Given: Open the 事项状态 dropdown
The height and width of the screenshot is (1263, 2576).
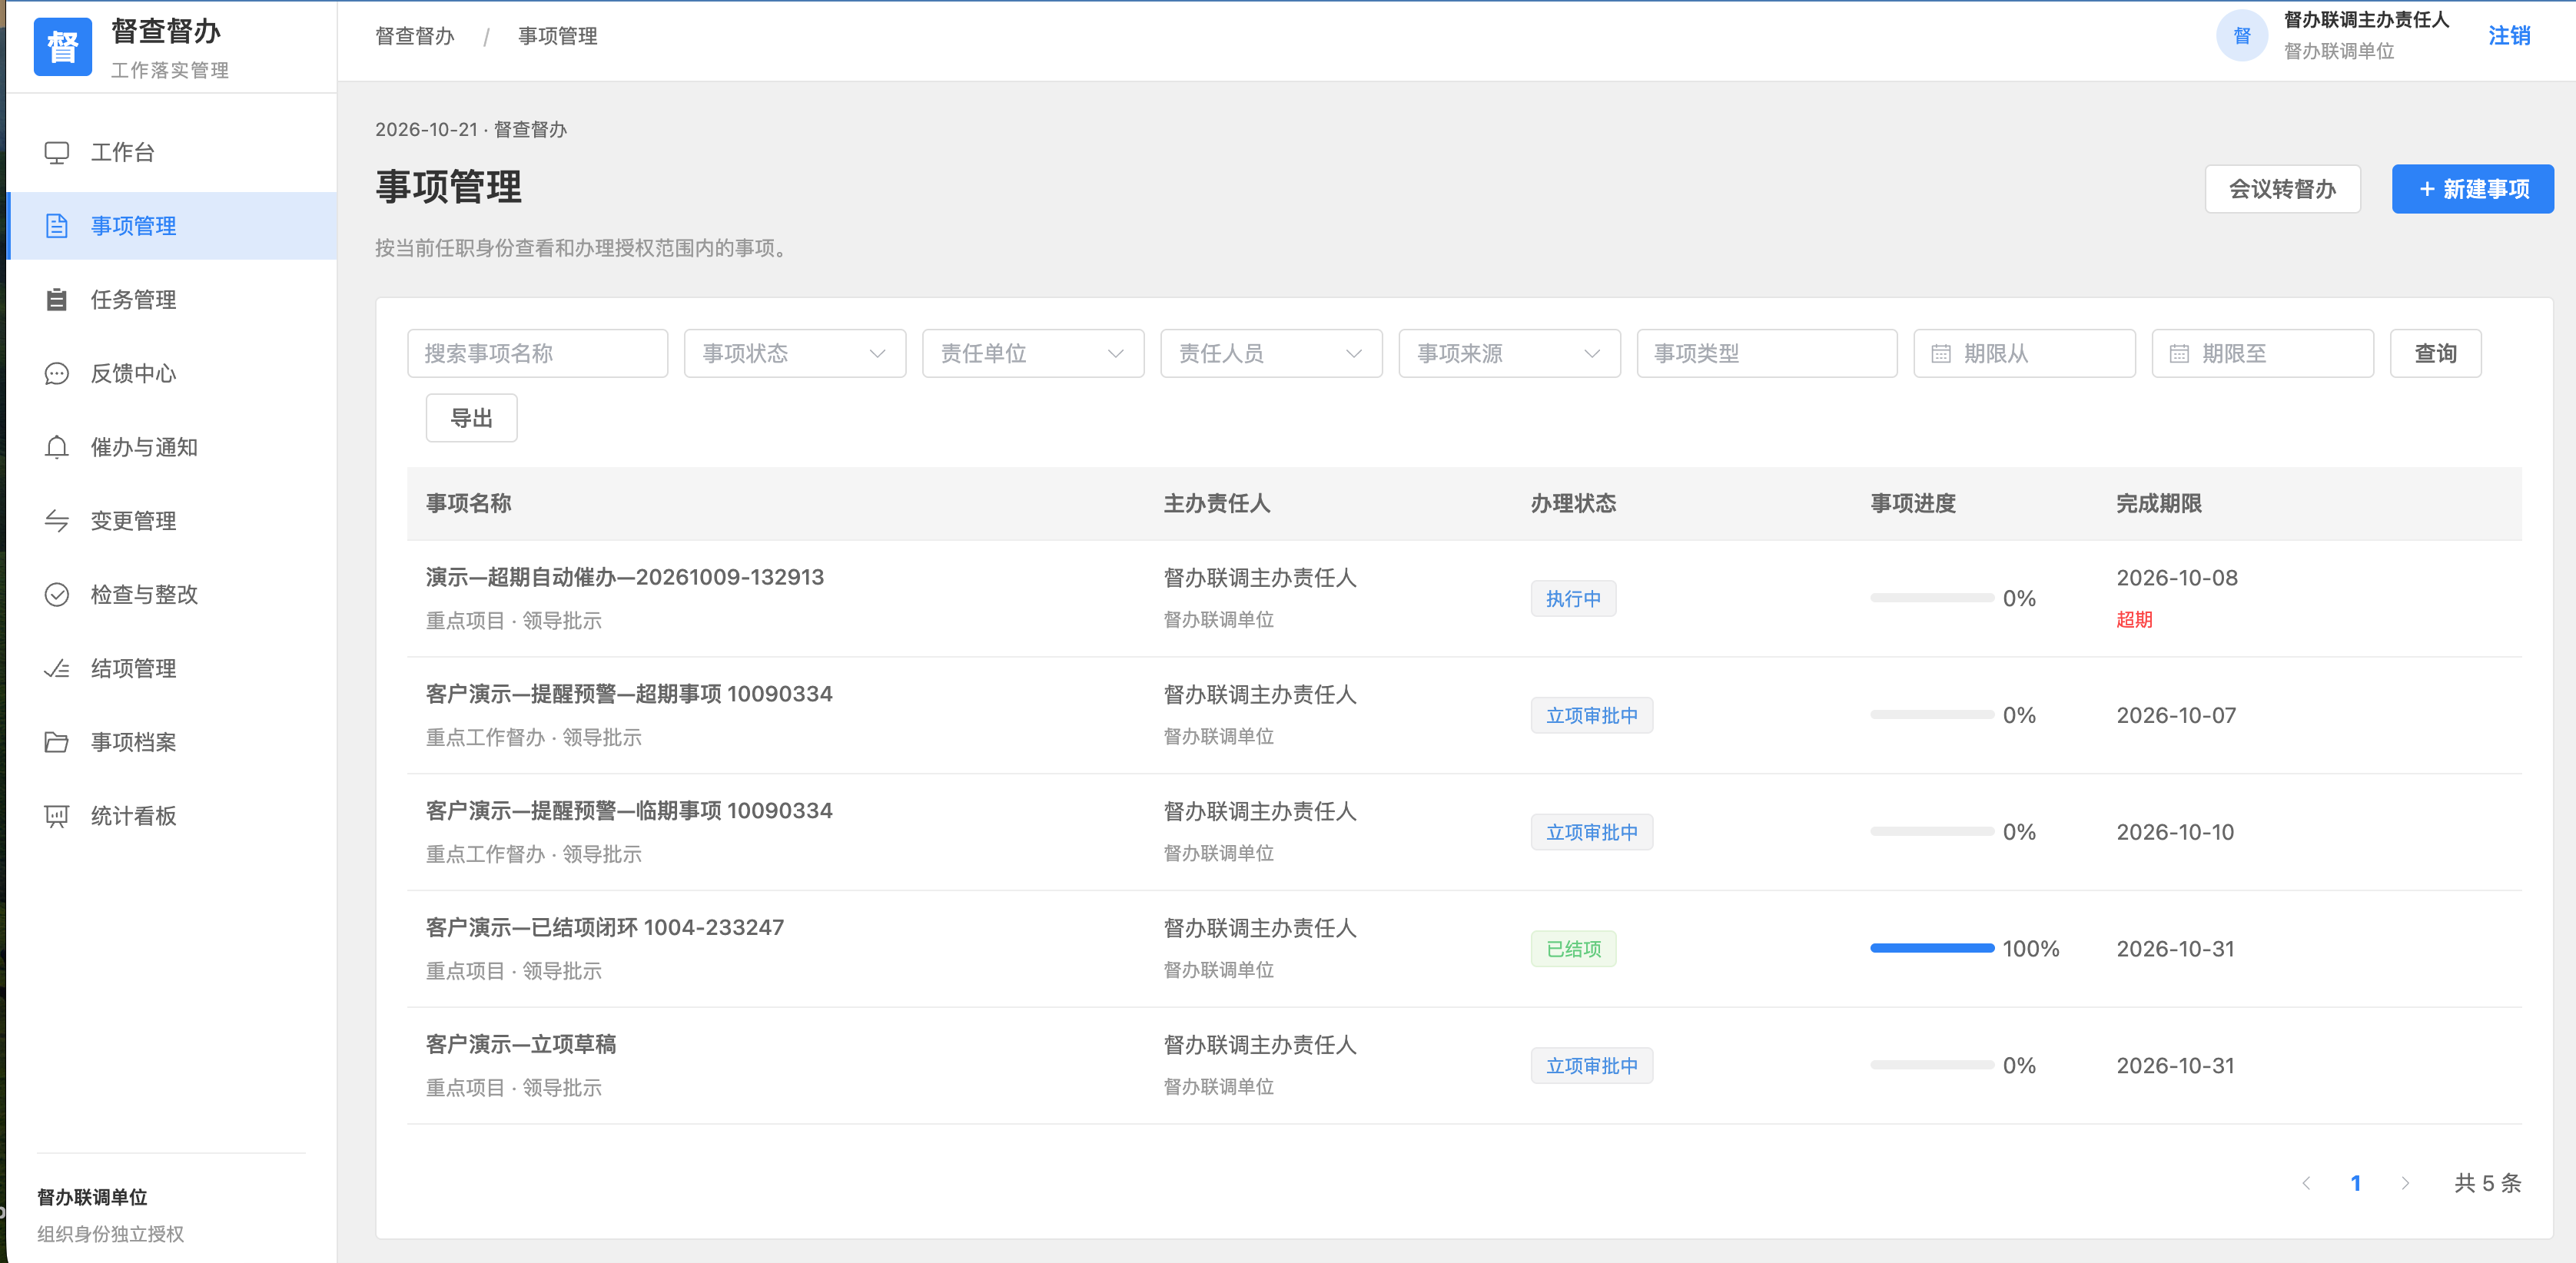Looking at the screenshot, I should coord(795,353).
